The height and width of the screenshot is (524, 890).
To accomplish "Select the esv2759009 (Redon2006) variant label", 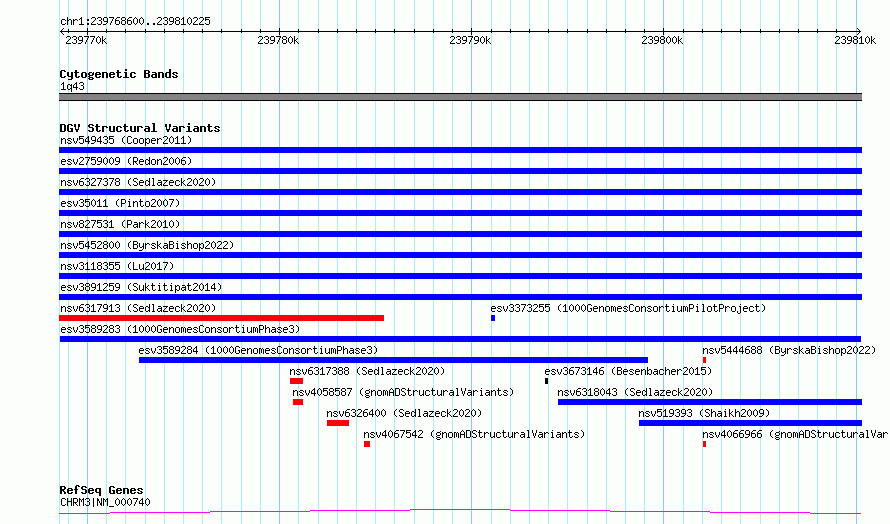I will [x=126, y=161].
